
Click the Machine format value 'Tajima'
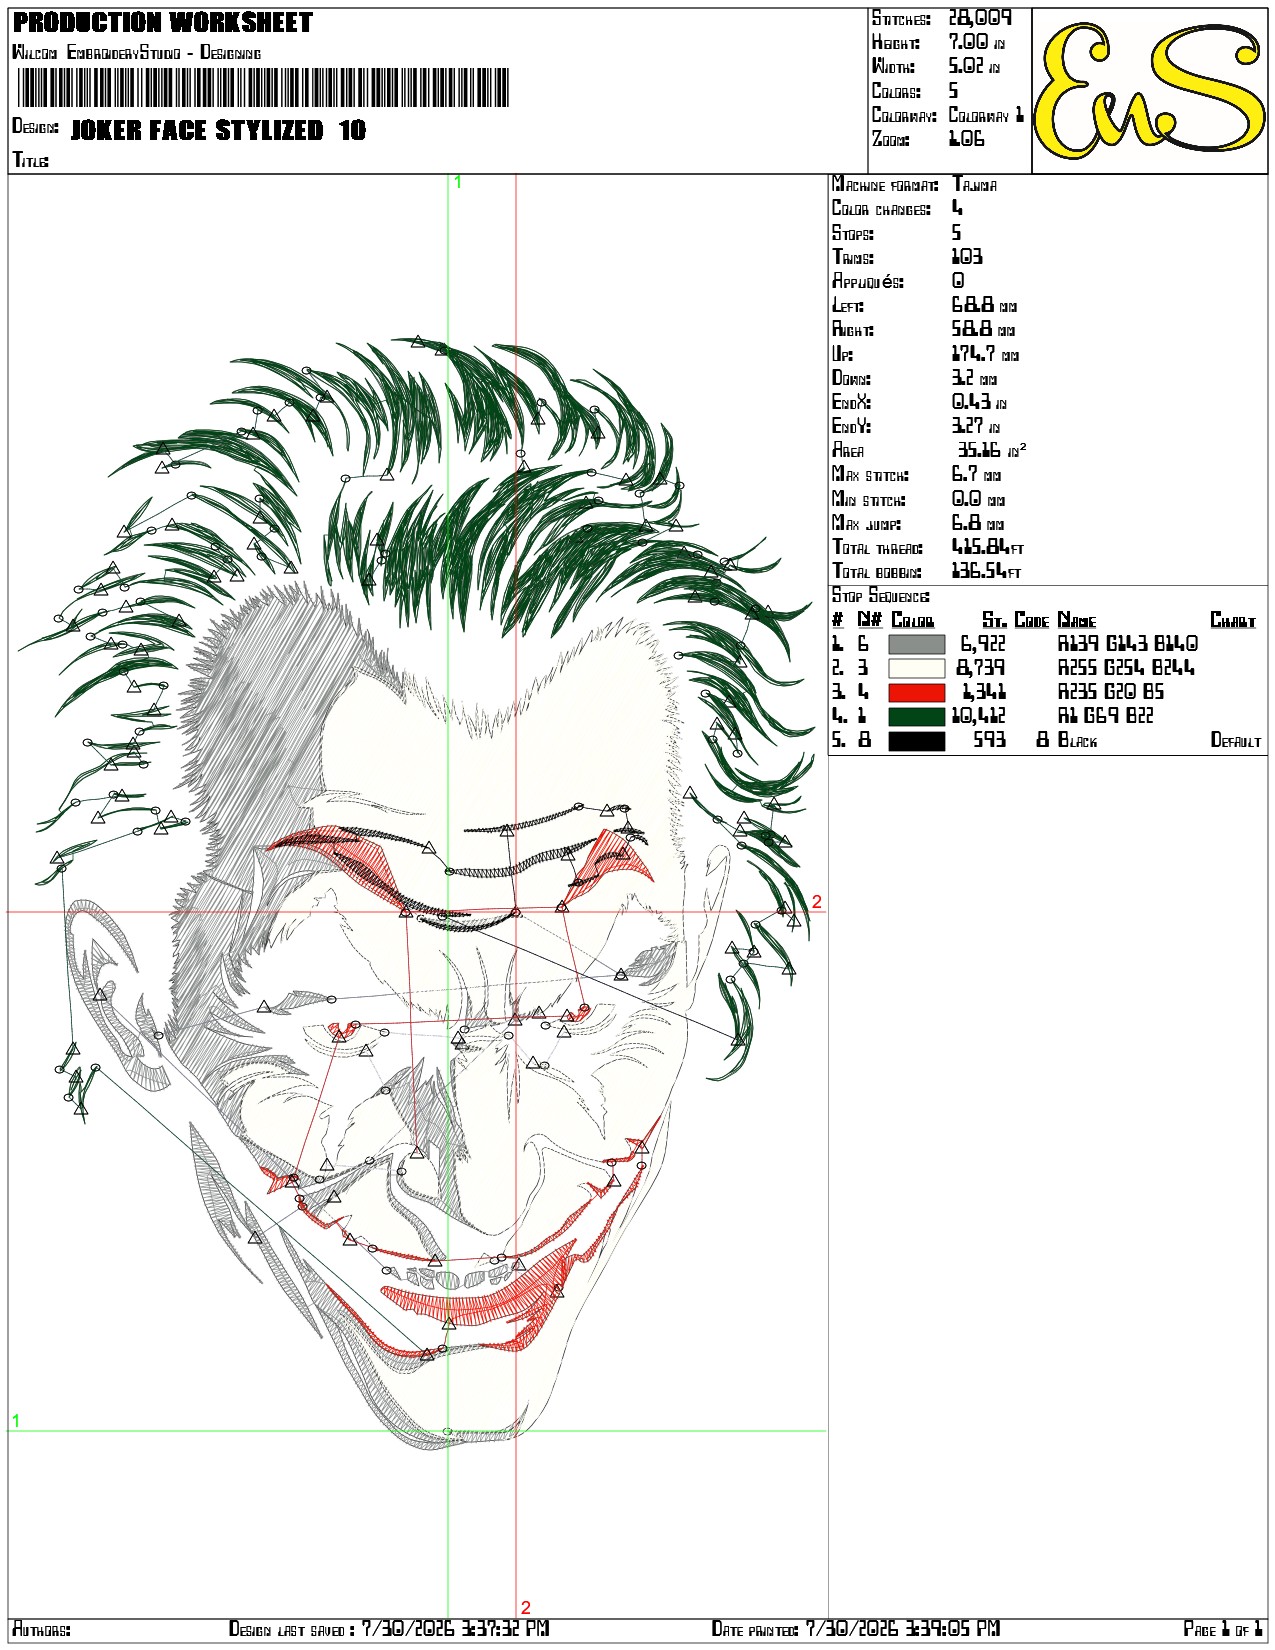coord(975,185)
